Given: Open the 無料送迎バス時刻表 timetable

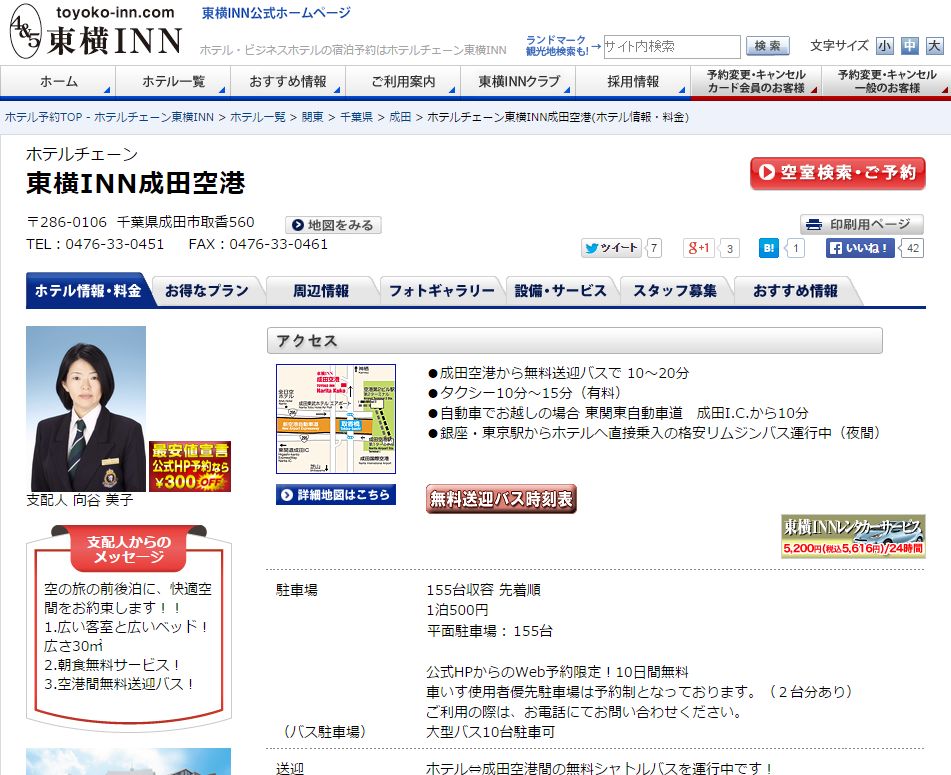Looking at the screenshot, I should [501, 499].
